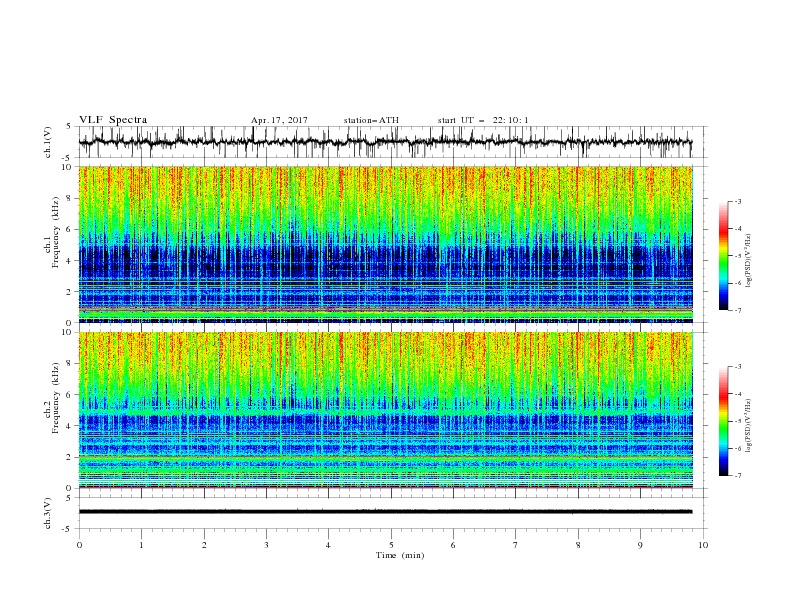
Task: Click the "1" tick on the time axis
Action: [x=141, y=545]
